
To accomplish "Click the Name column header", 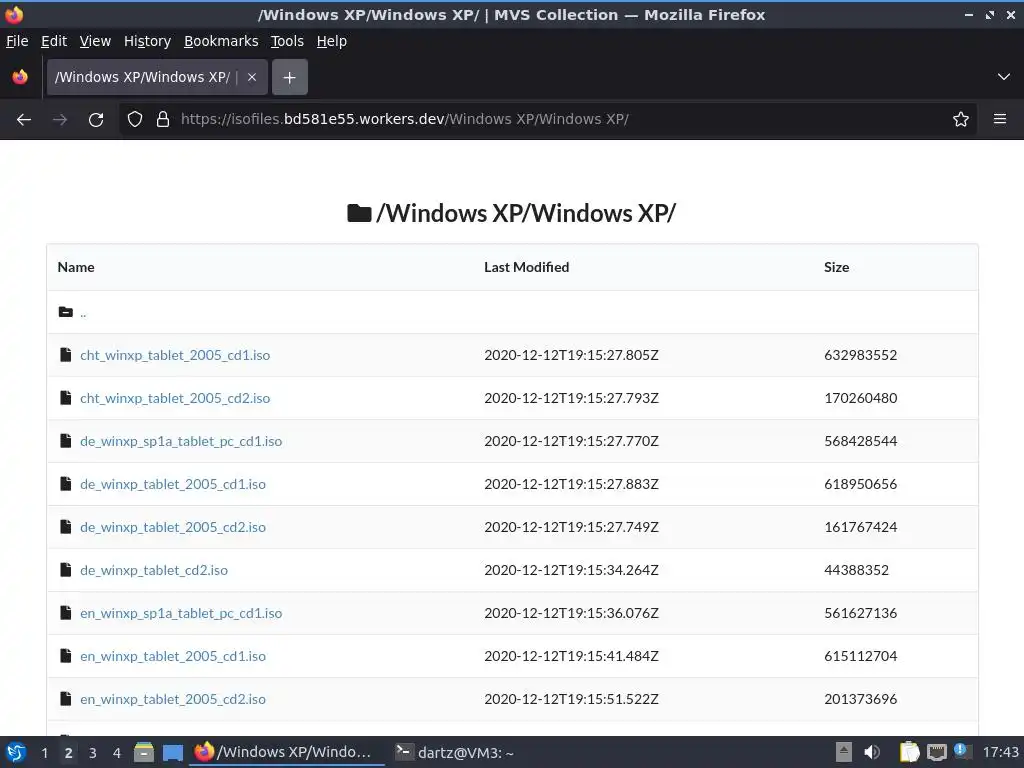I will [76, 267].
